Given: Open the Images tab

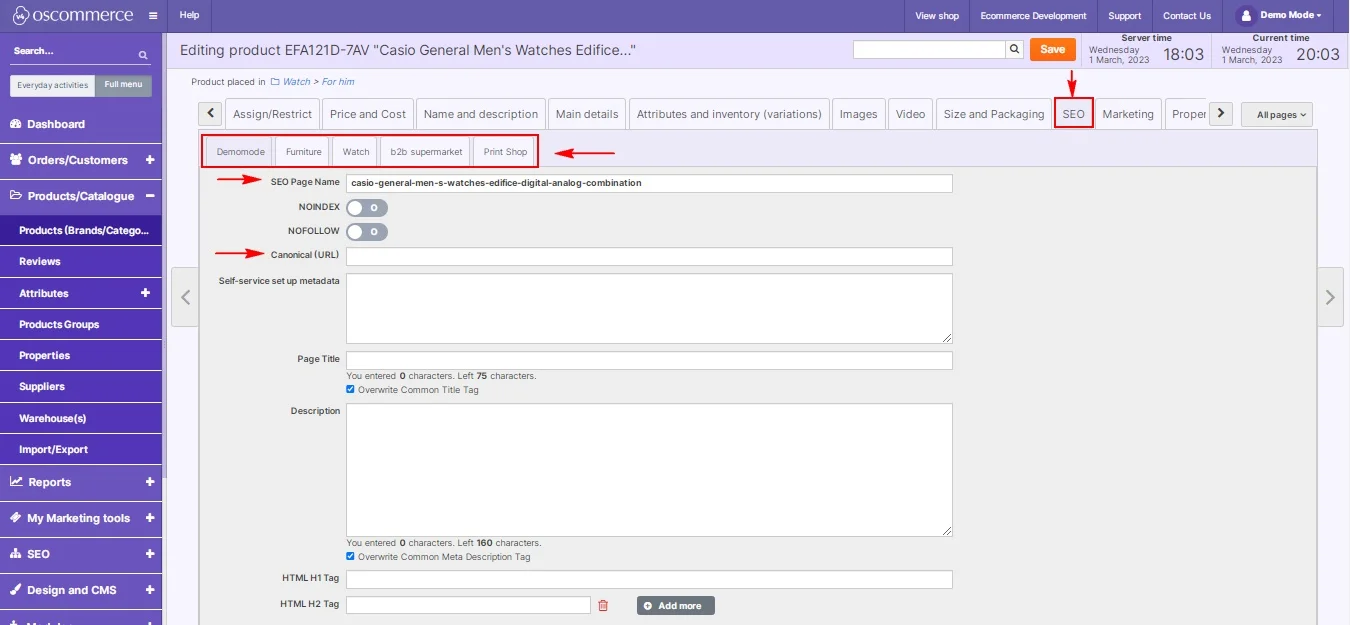Looking at the screenshot, I should (858, 114).
